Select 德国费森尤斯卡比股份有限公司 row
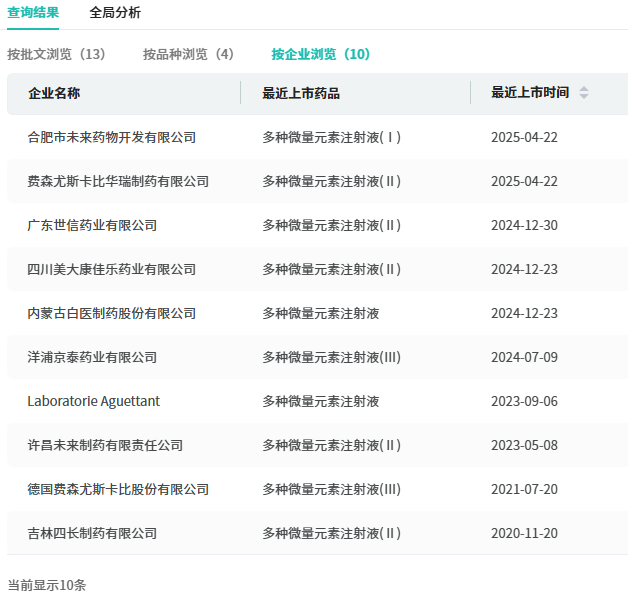Image resolution: width=628 pixels, height=600 pixels. [118, 489]
